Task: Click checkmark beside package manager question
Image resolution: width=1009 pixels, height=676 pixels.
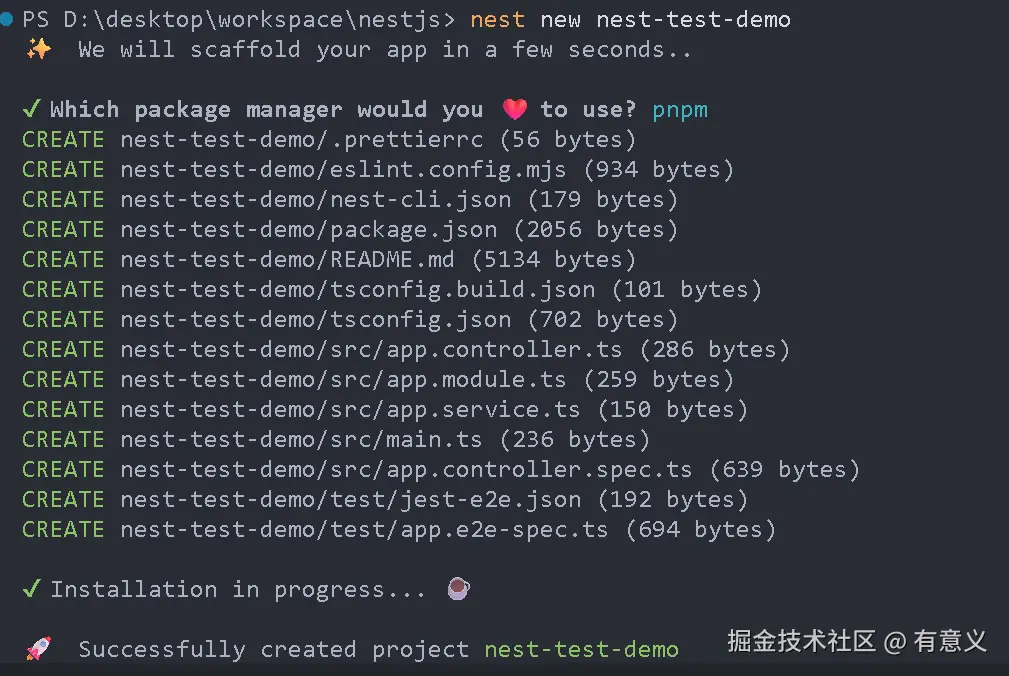Action: point(32,109)
